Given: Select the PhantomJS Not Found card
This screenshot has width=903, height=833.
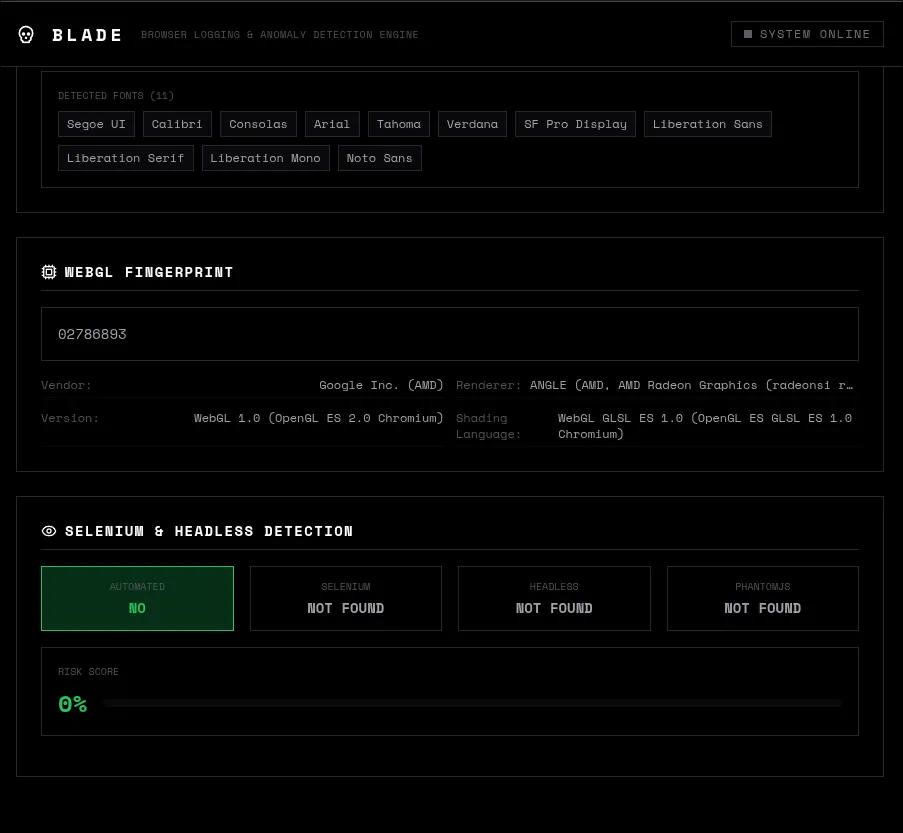Looking at the screenshot, I should (x=762, y=598).
